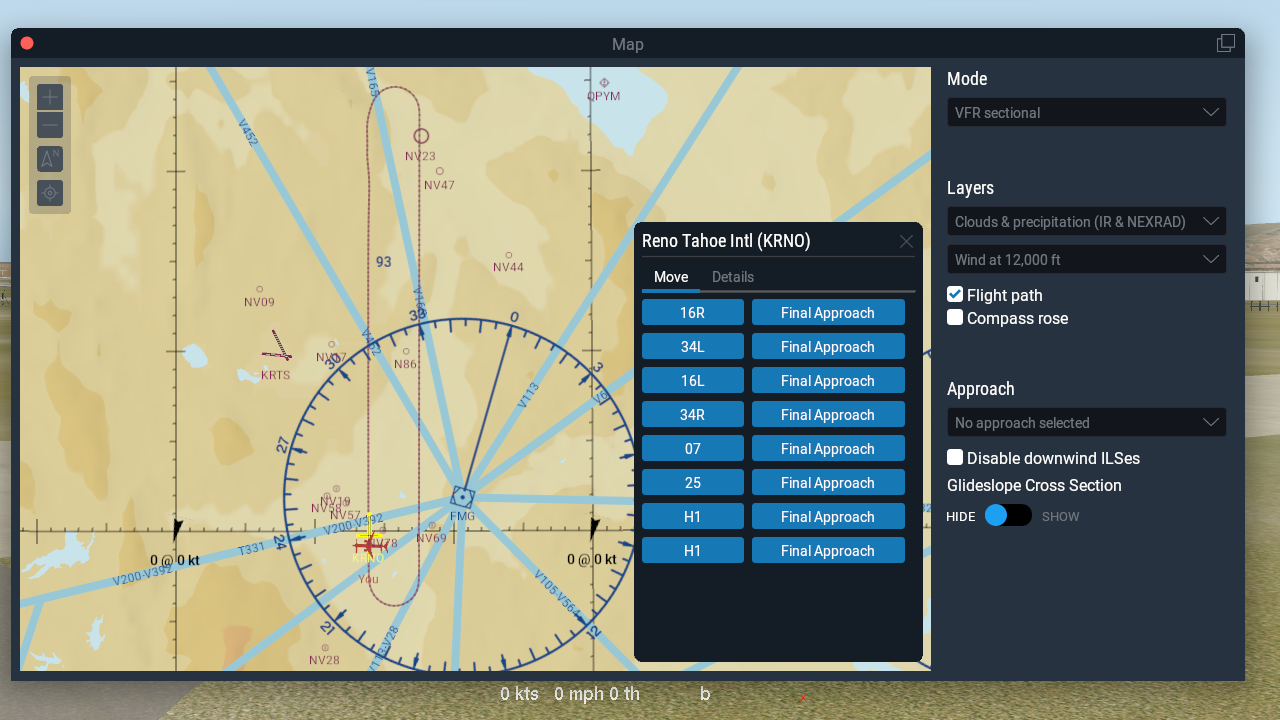Pop out the Map window
1280x720 pixels.
click(1226, 43)
